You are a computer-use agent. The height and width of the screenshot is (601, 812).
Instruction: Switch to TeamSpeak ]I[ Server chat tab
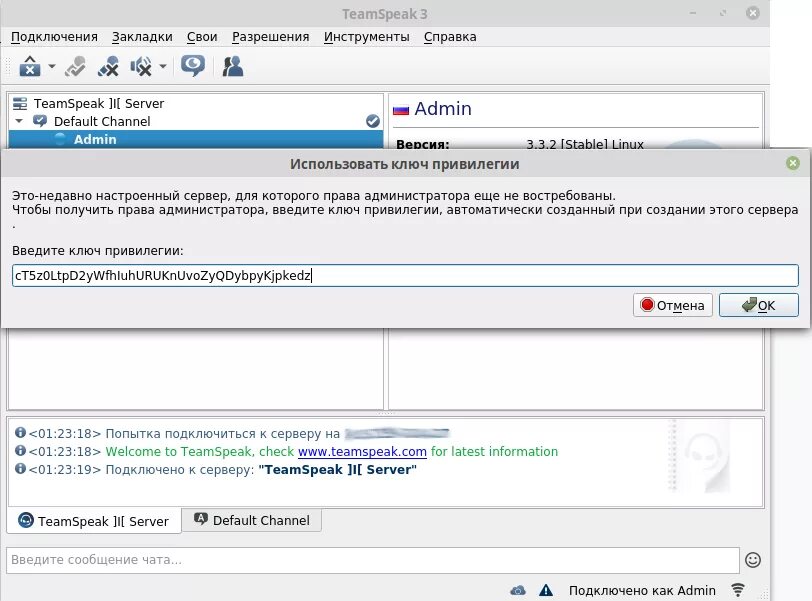[94, 521]
